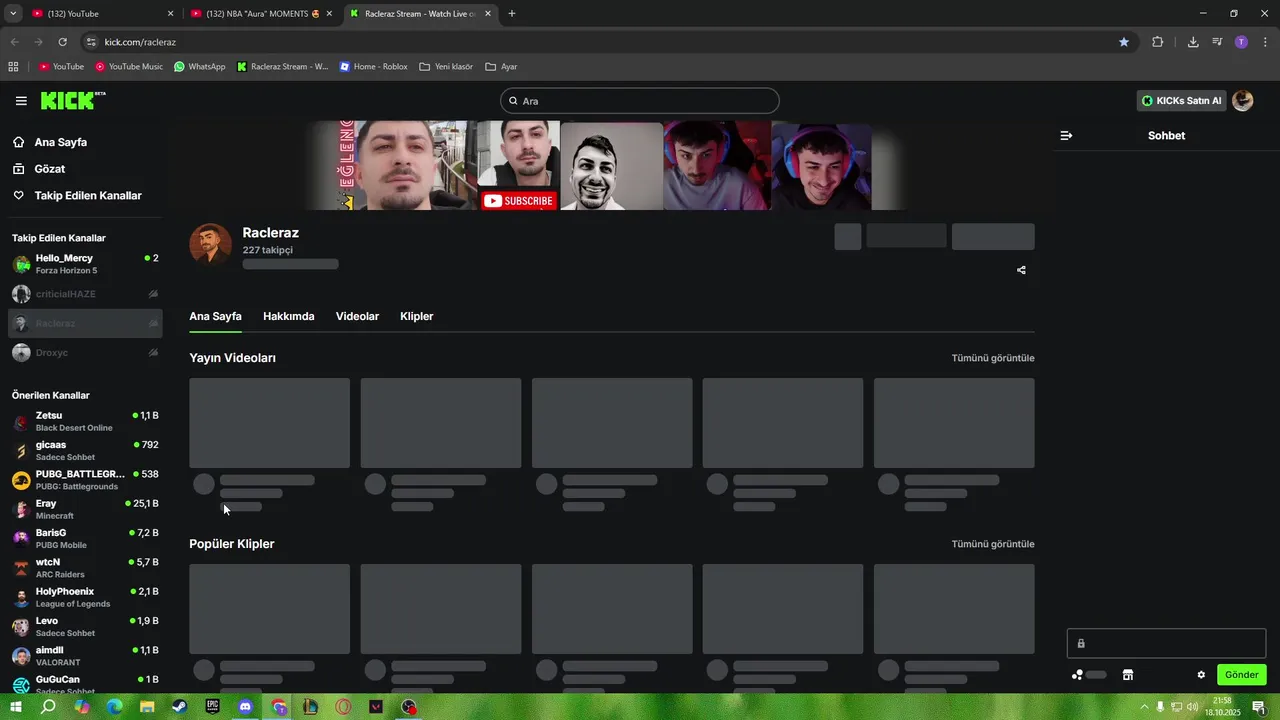Open a new Chrome tab

[512, 14]
